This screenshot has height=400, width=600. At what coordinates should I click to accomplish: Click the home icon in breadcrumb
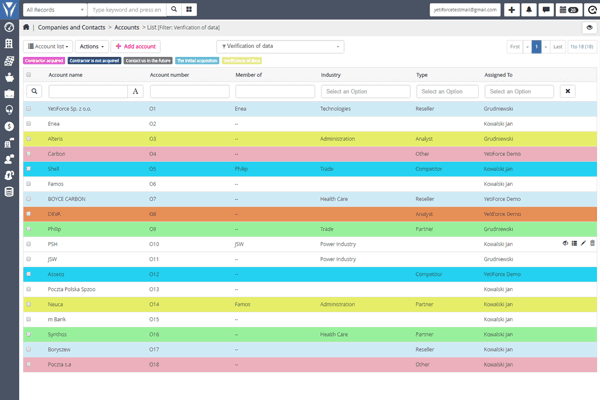[27, 28]
